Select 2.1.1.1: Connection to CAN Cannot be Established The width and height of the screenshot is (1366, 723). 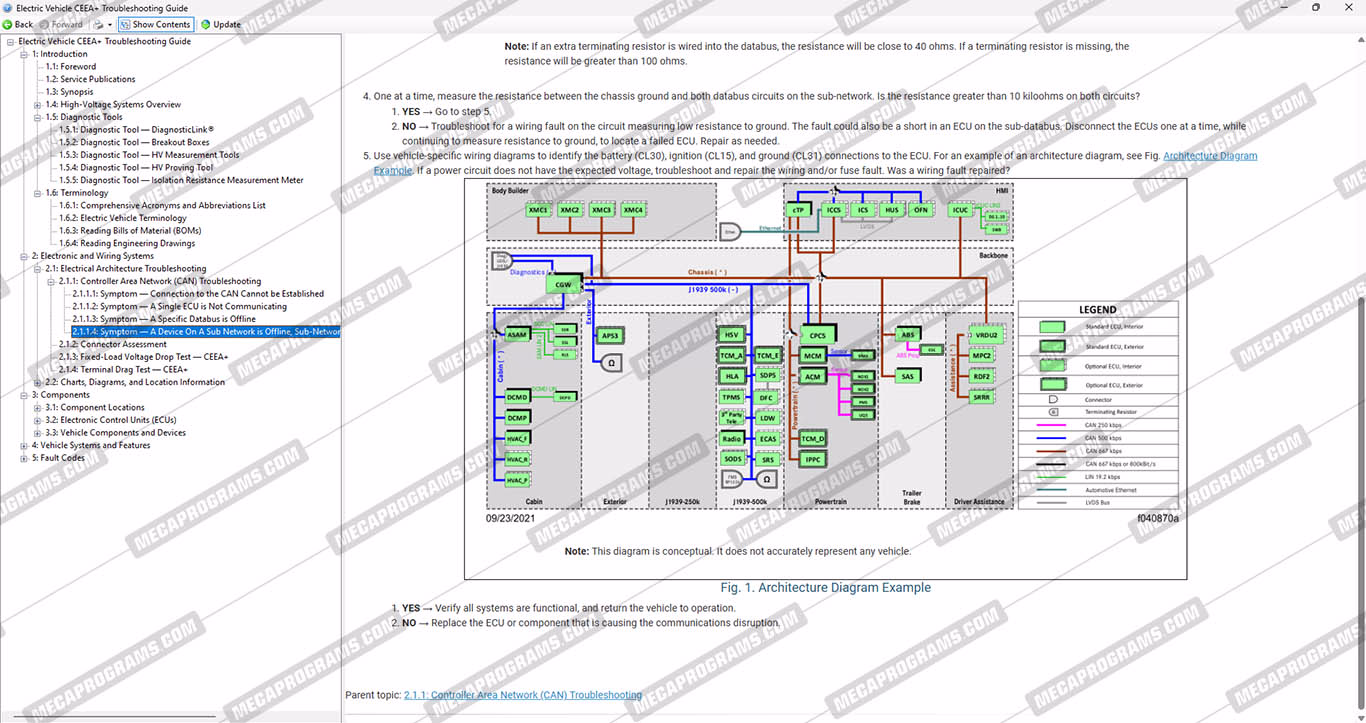click(x=198, y=294)
